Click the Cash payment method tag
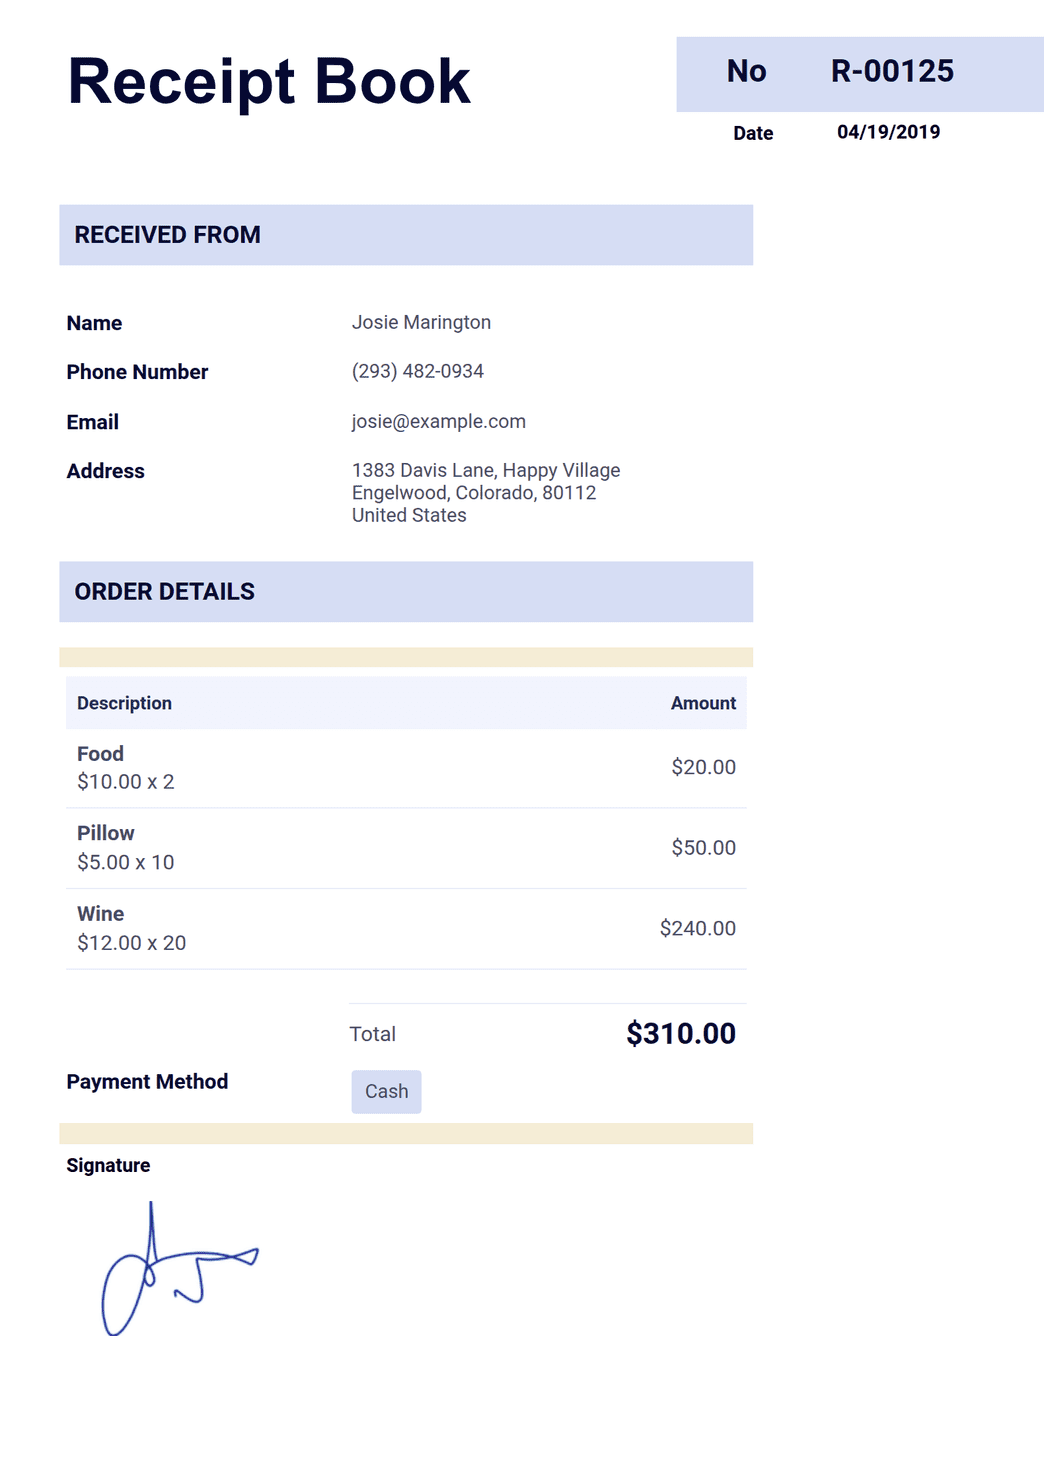The width and height of the screenshot is (1044, 1477). click(386, 1091)
